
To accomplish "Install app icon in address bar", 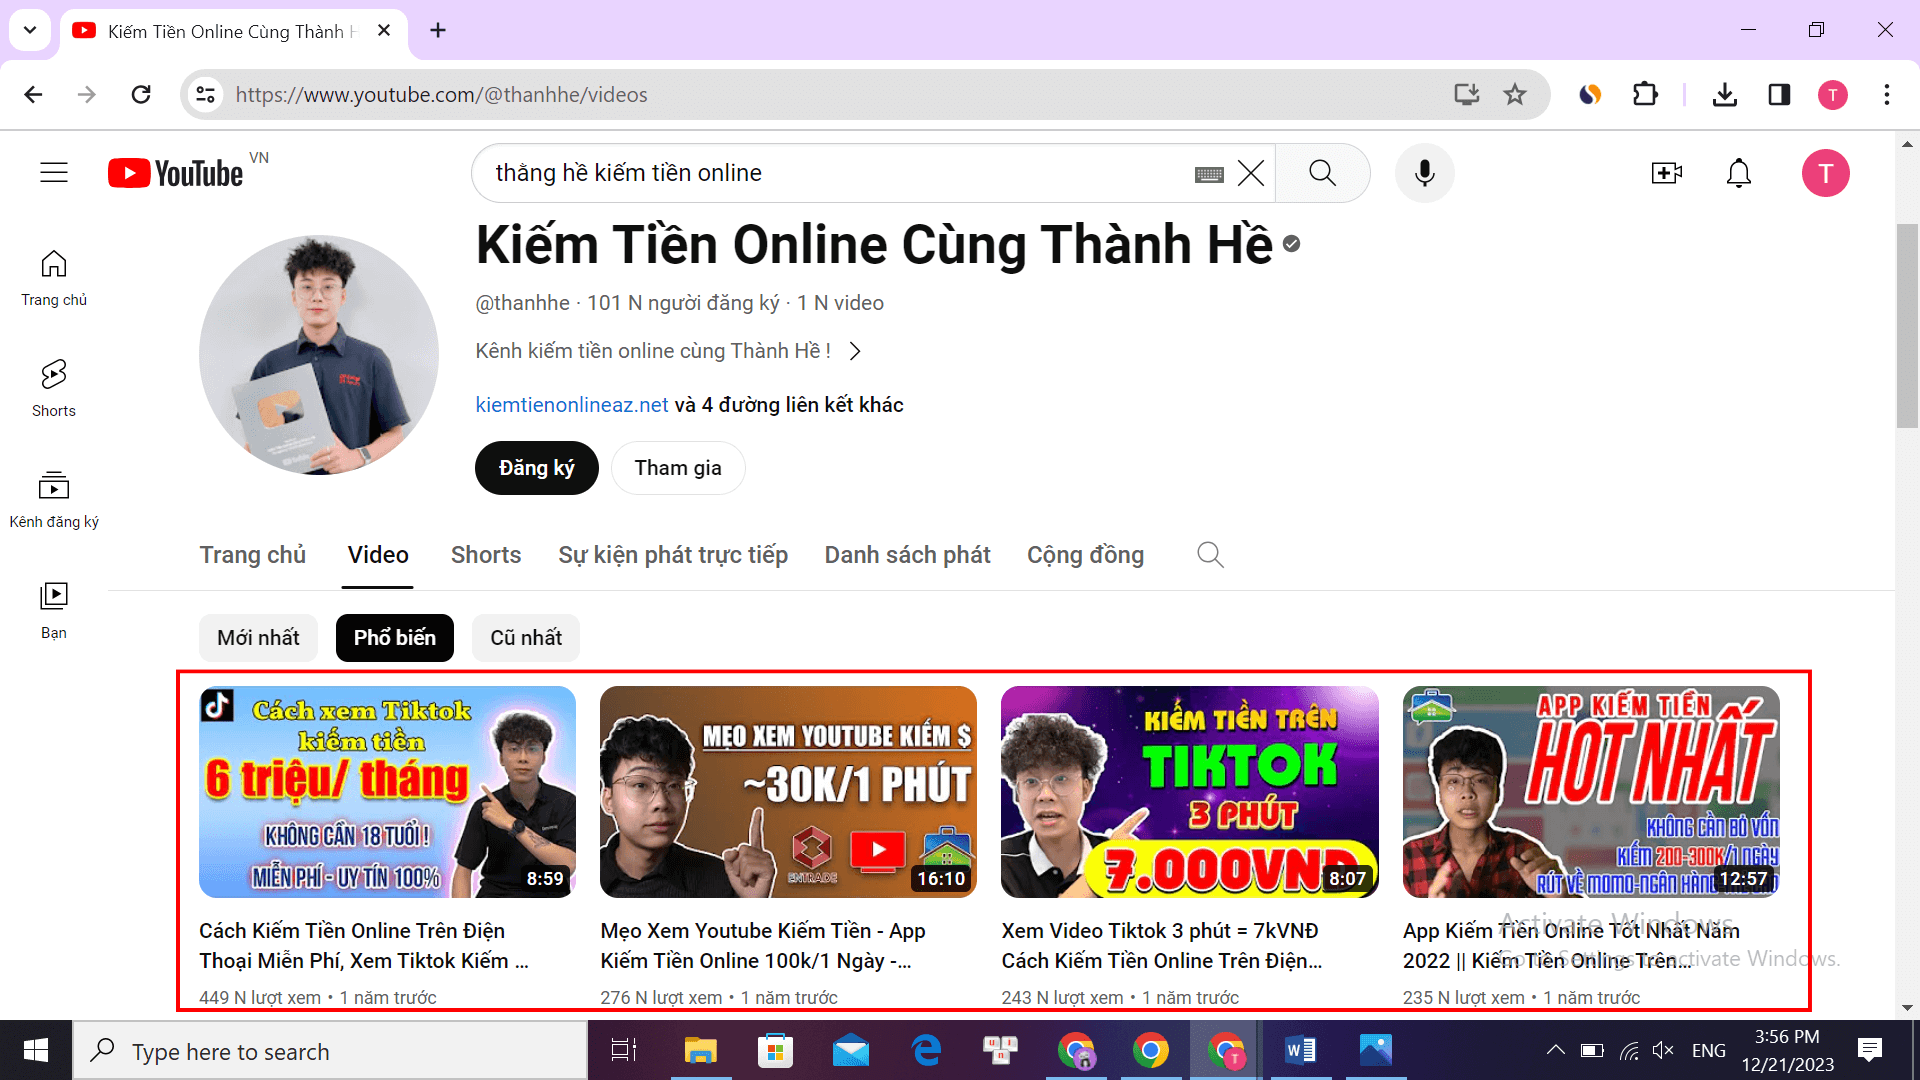I will (1466, 94).
